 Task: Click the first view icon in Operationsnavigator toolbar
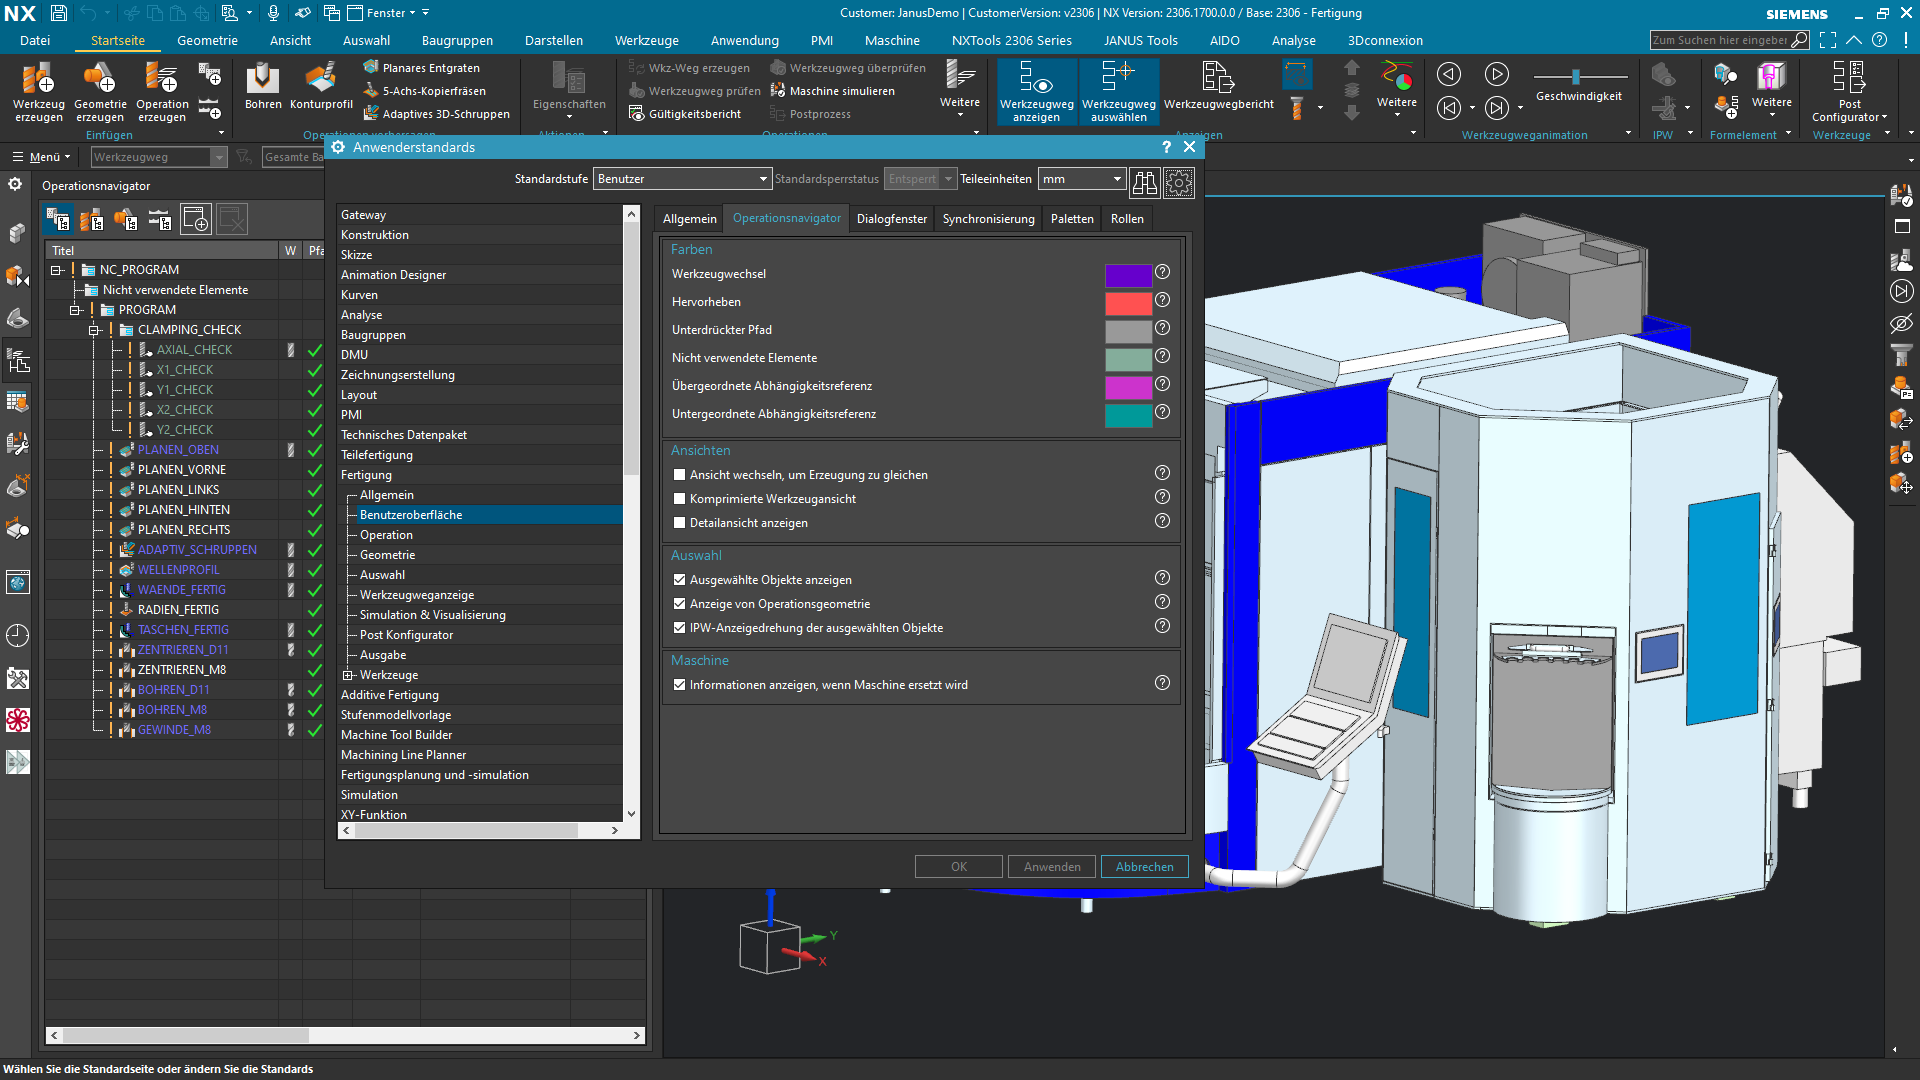point(58,219)
